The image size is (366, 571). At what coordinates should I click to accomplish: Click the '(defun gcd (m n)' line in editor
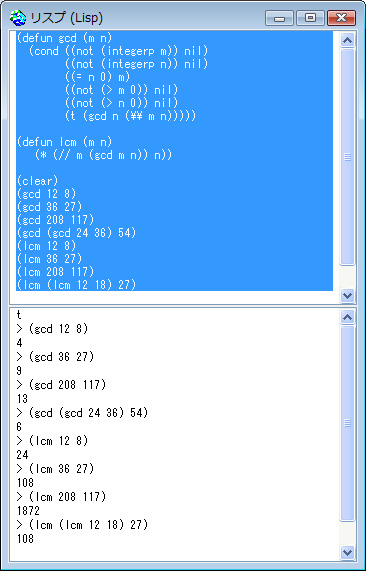coord(64,38)
